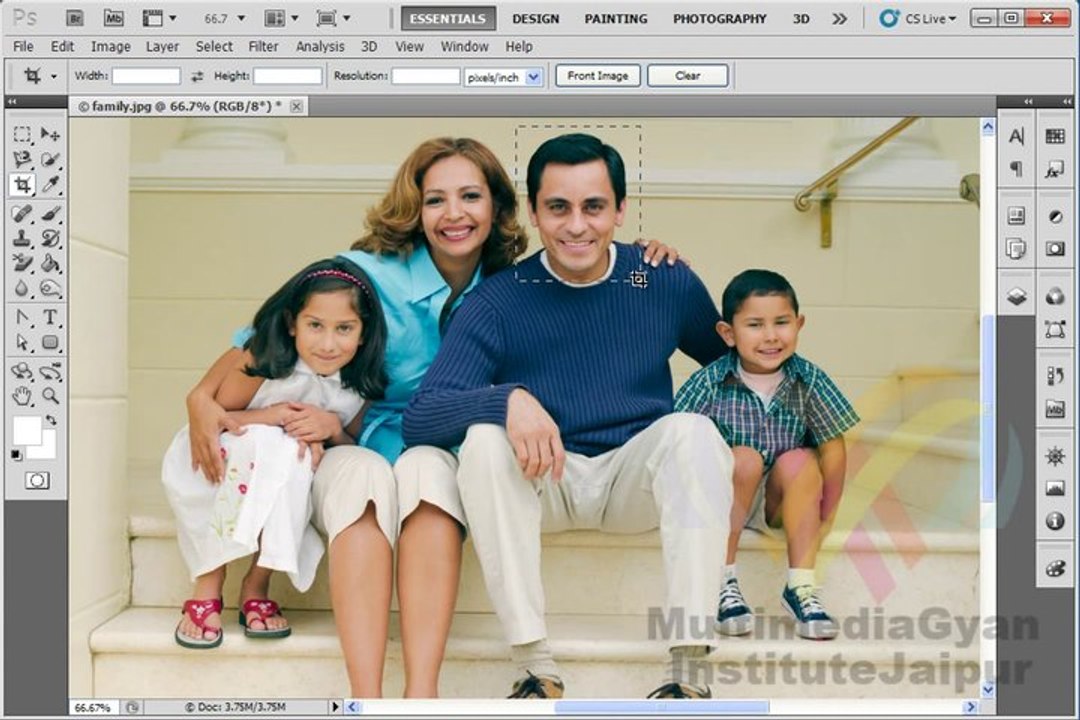Viewport: 1080px width, 720px height.
Task: Select the Eyedropper tool
Action: point(50,185)
